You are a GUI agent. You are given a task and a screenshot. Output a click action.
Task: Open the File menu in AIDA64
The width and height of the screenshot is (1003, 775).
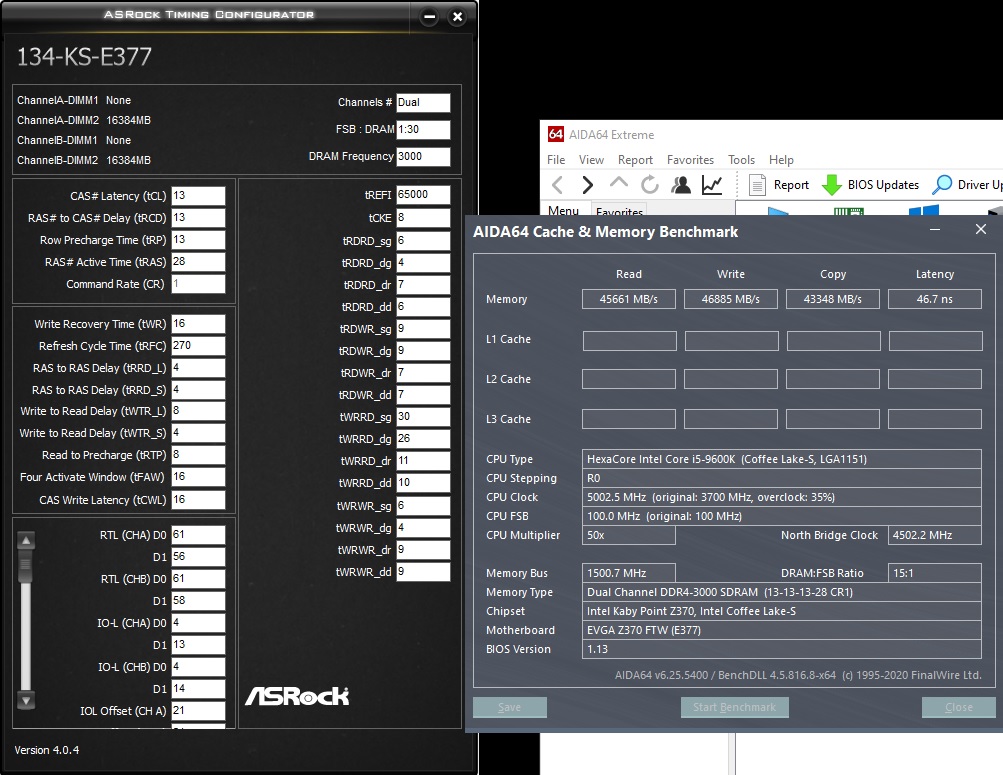point(556,160)
